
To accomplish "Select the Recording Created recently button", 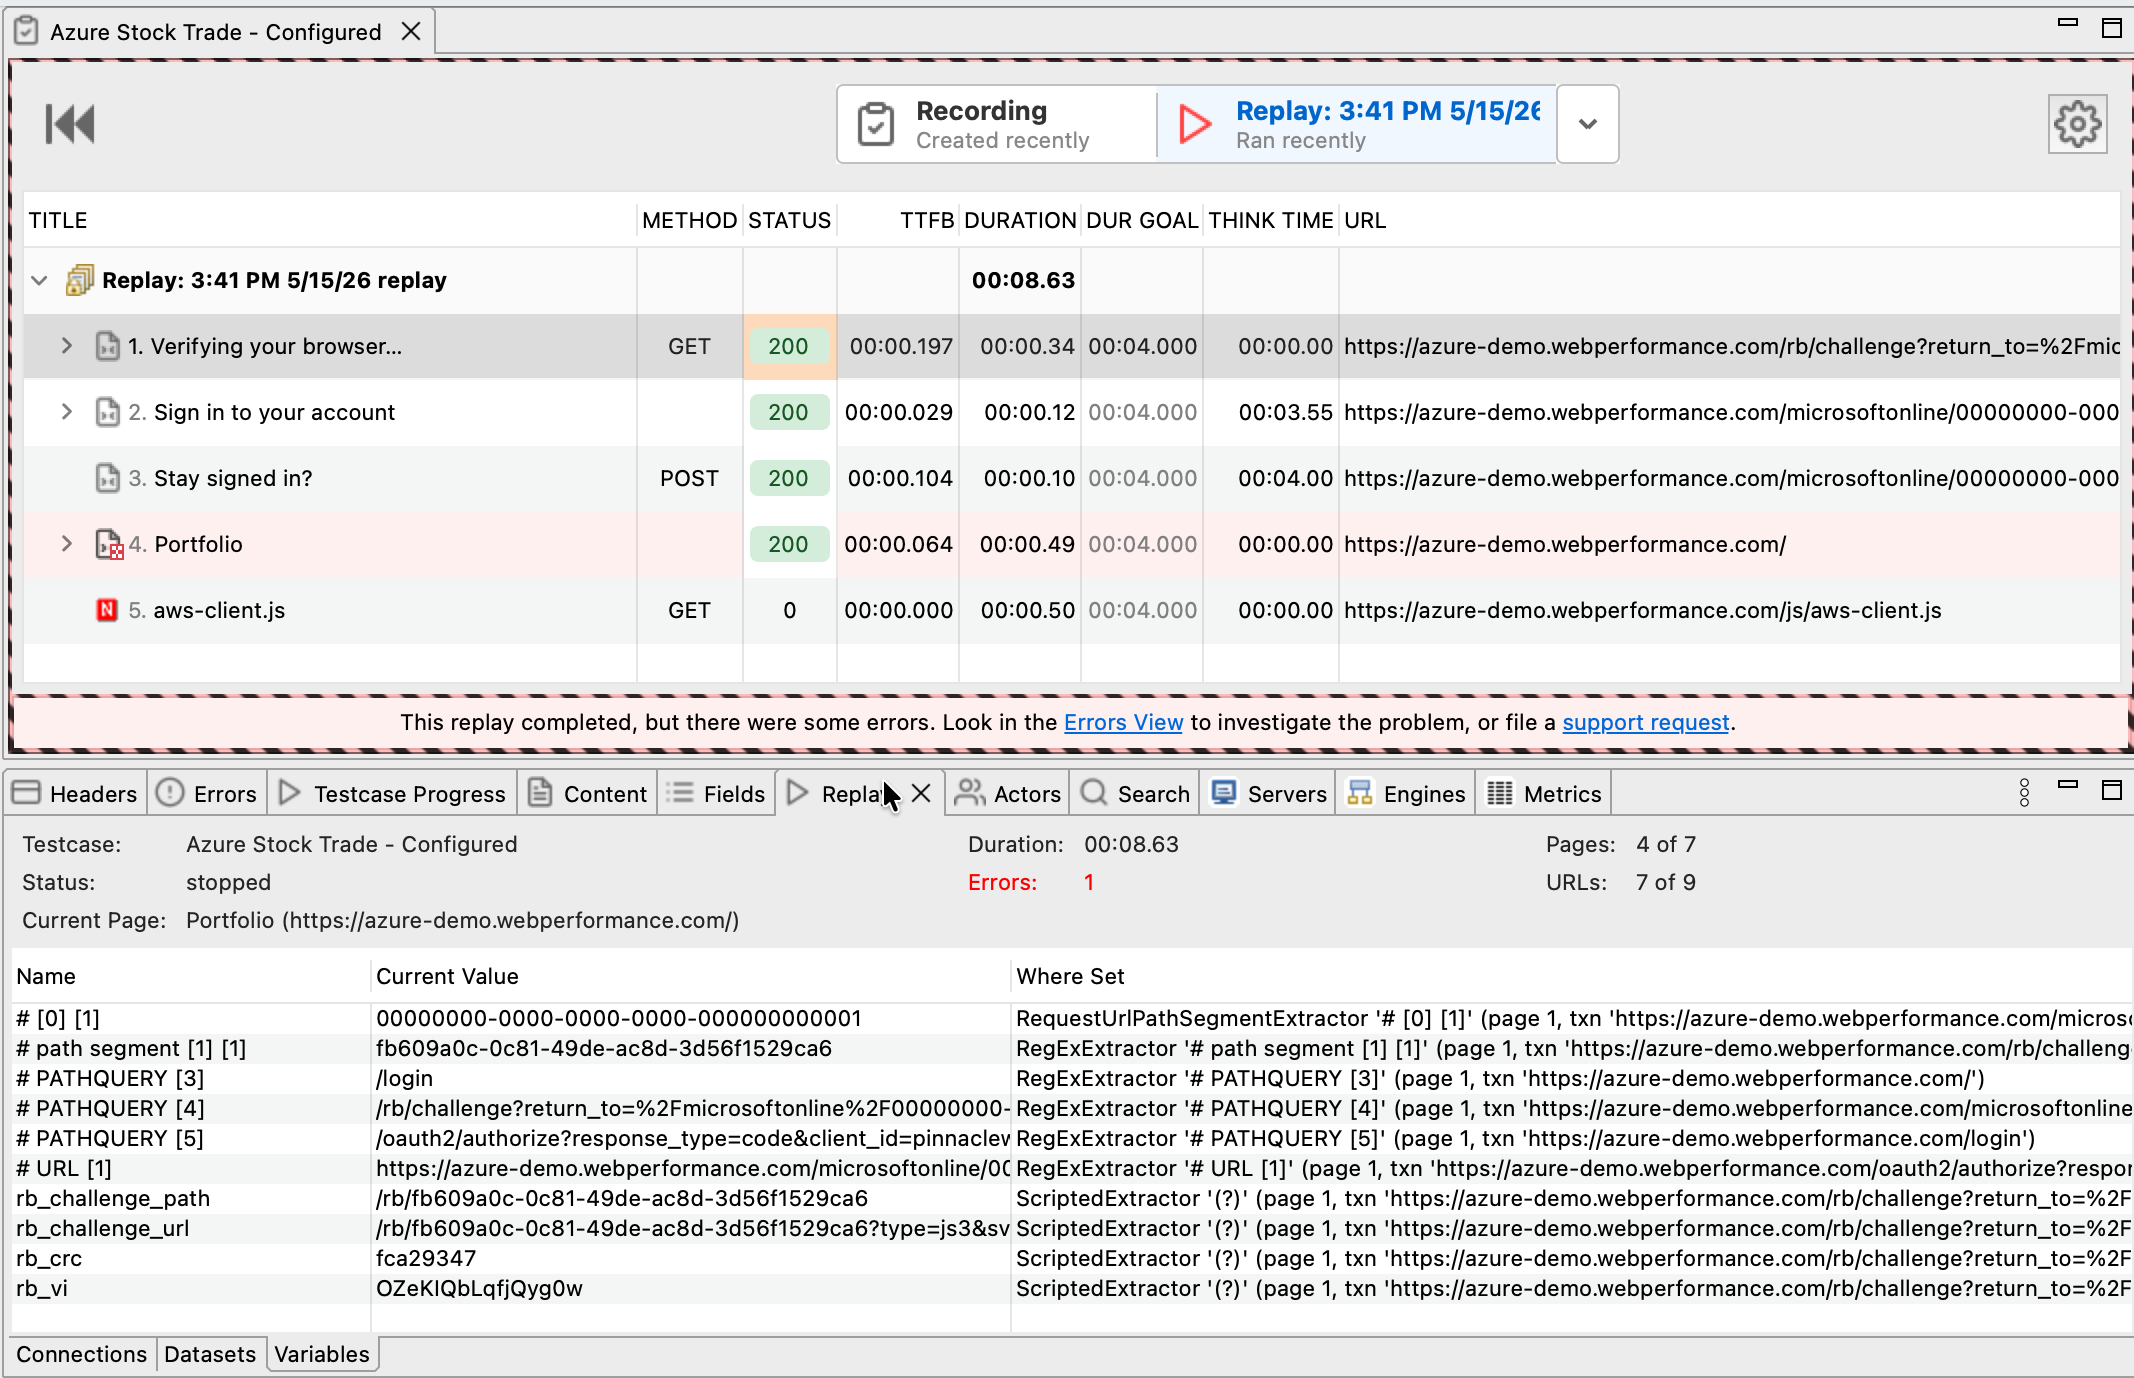I will click(x=997, y=124).
